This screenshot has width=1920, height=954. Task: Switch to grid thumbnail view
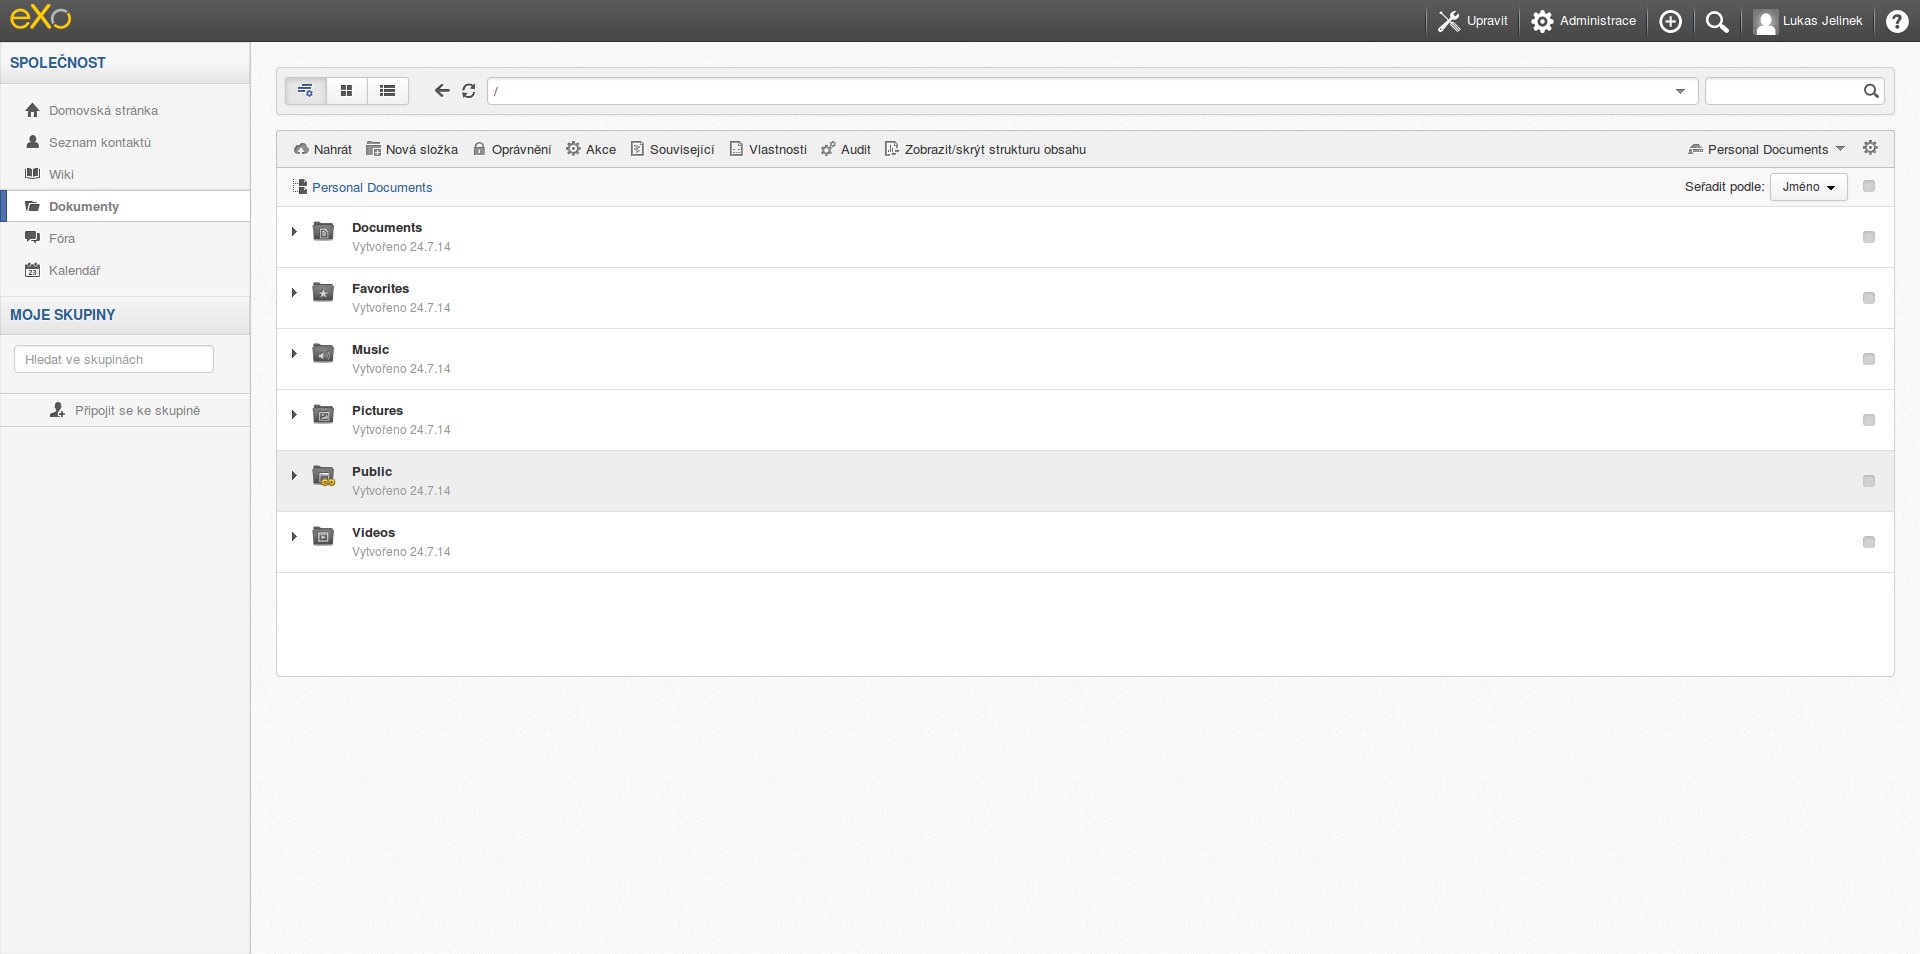[346, 91]
